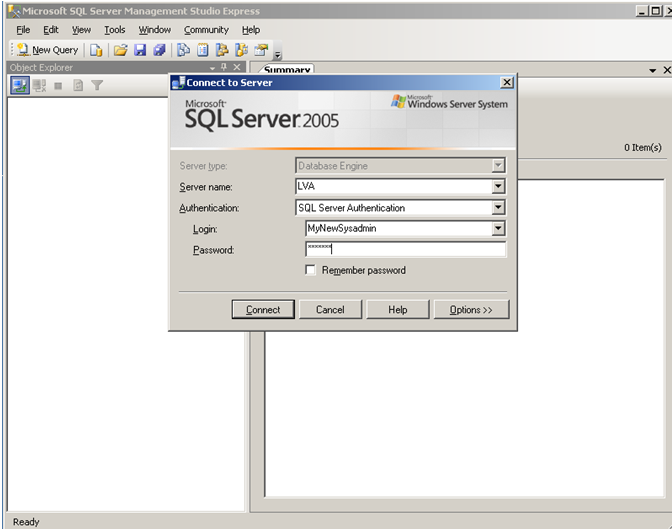672x529 pixels.
Task: Switch to the Summary tab
Action: (x=287, y=69)
